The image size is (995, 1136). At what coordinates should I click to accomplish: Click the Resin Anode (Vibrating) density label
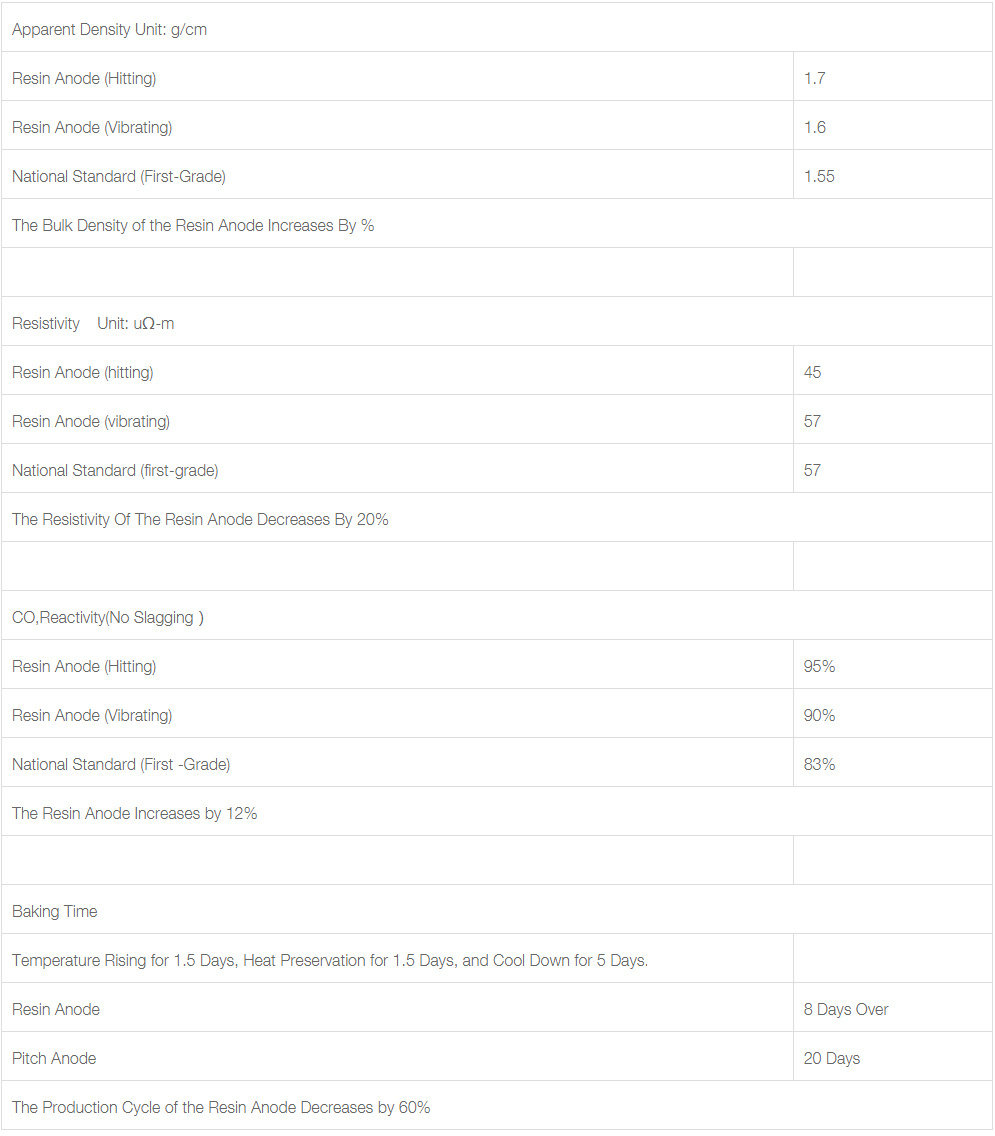[x=92, y=128]
